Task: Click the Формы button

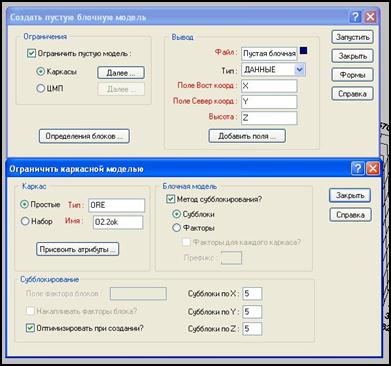Action: coord(352,75)
